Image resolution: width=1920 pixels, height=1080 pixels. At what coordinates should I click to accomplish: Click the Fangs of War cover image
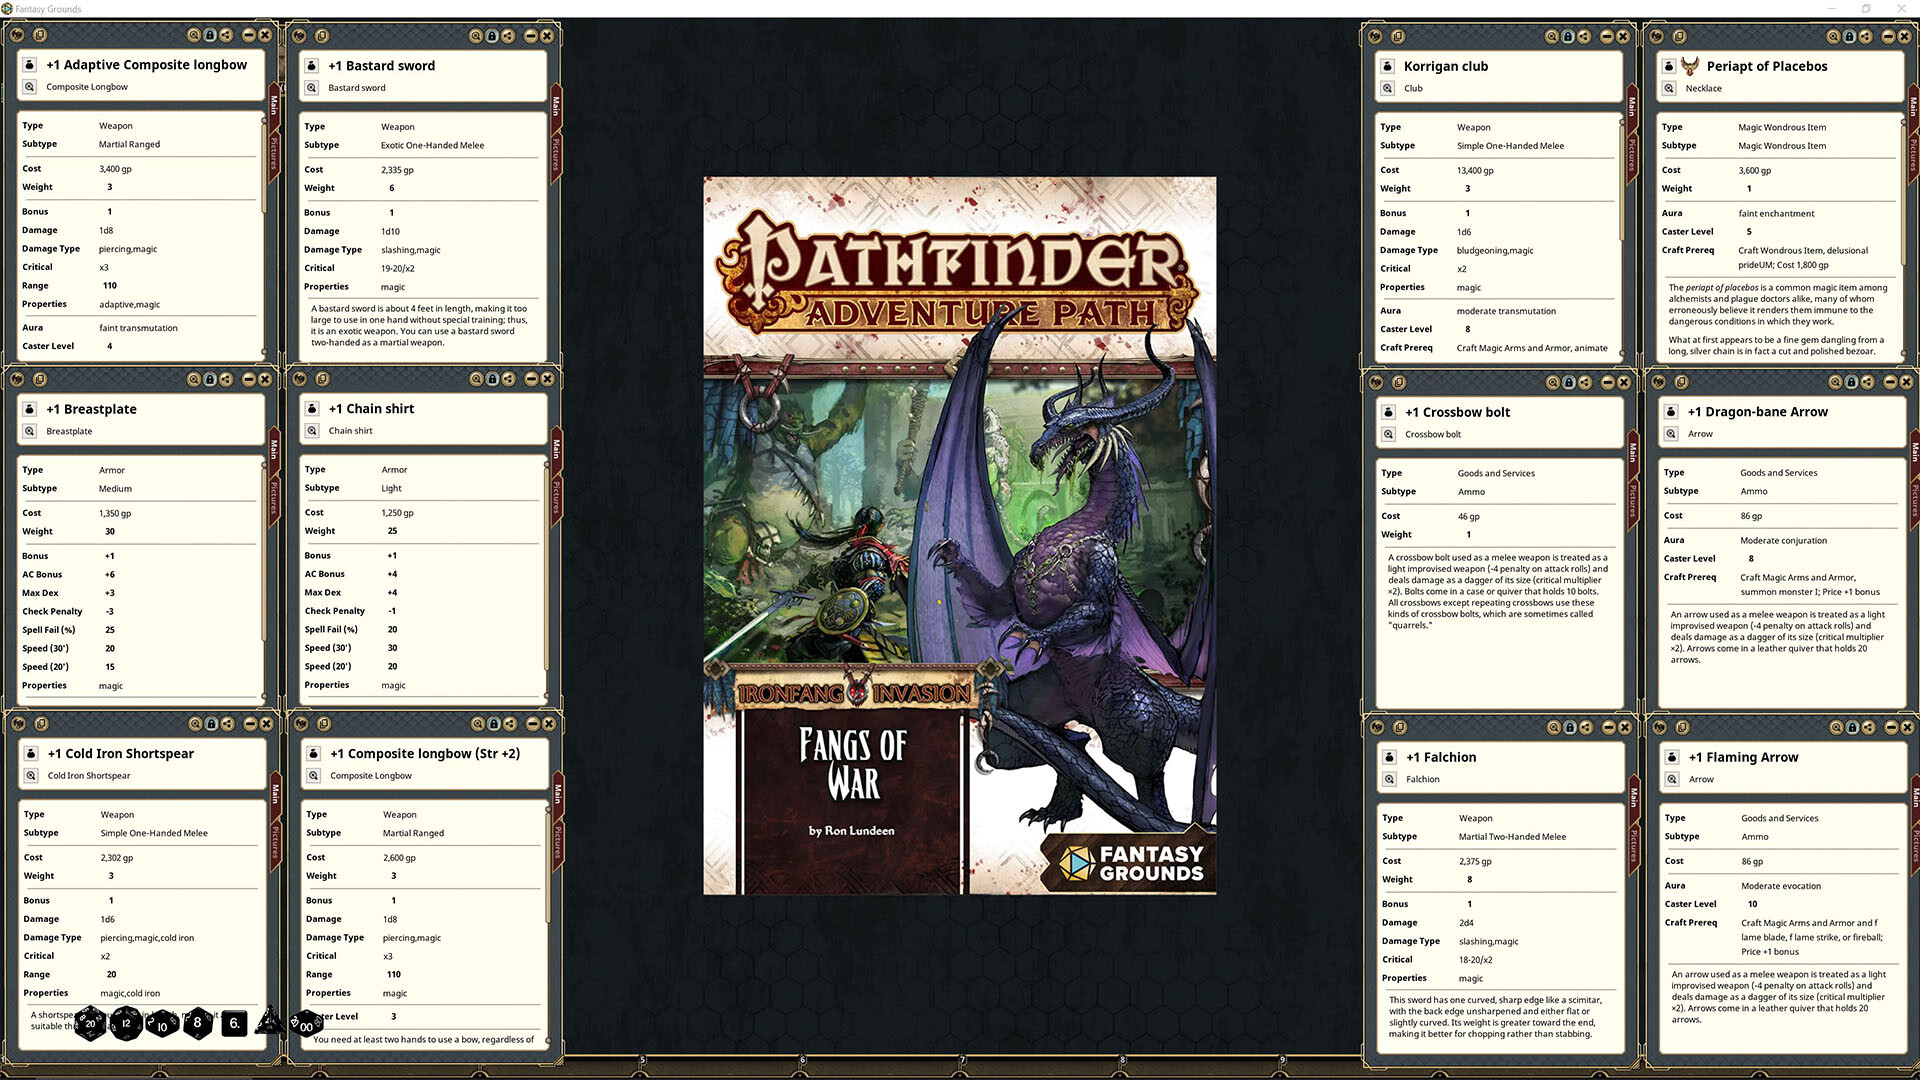(x=959, y=535)
